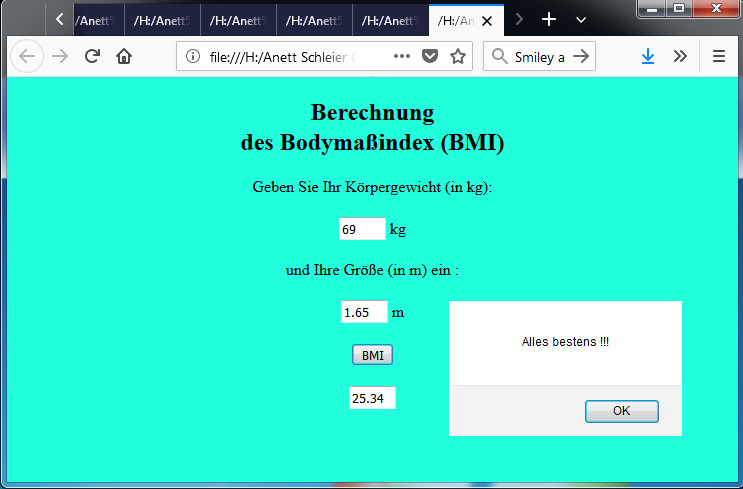
Task: Switch to the first /H:/Anett tab
Action: click(x=95, y=20)
